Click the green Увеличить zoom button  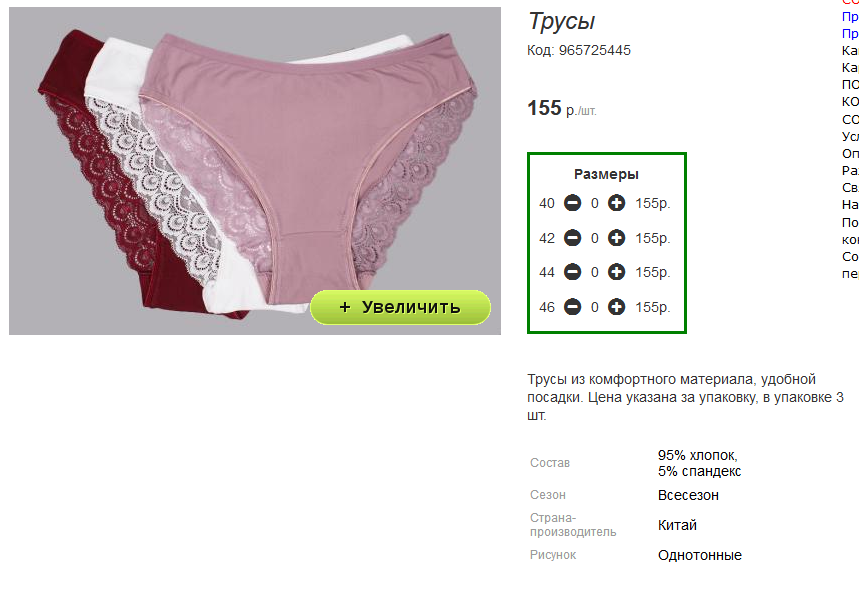[400, 307]
